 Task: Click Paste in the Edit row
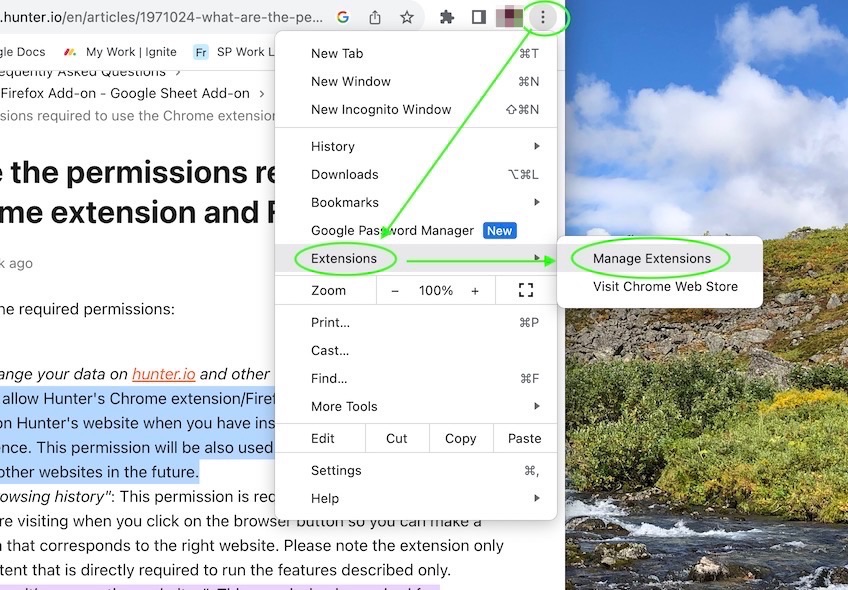tap(525, 438)
